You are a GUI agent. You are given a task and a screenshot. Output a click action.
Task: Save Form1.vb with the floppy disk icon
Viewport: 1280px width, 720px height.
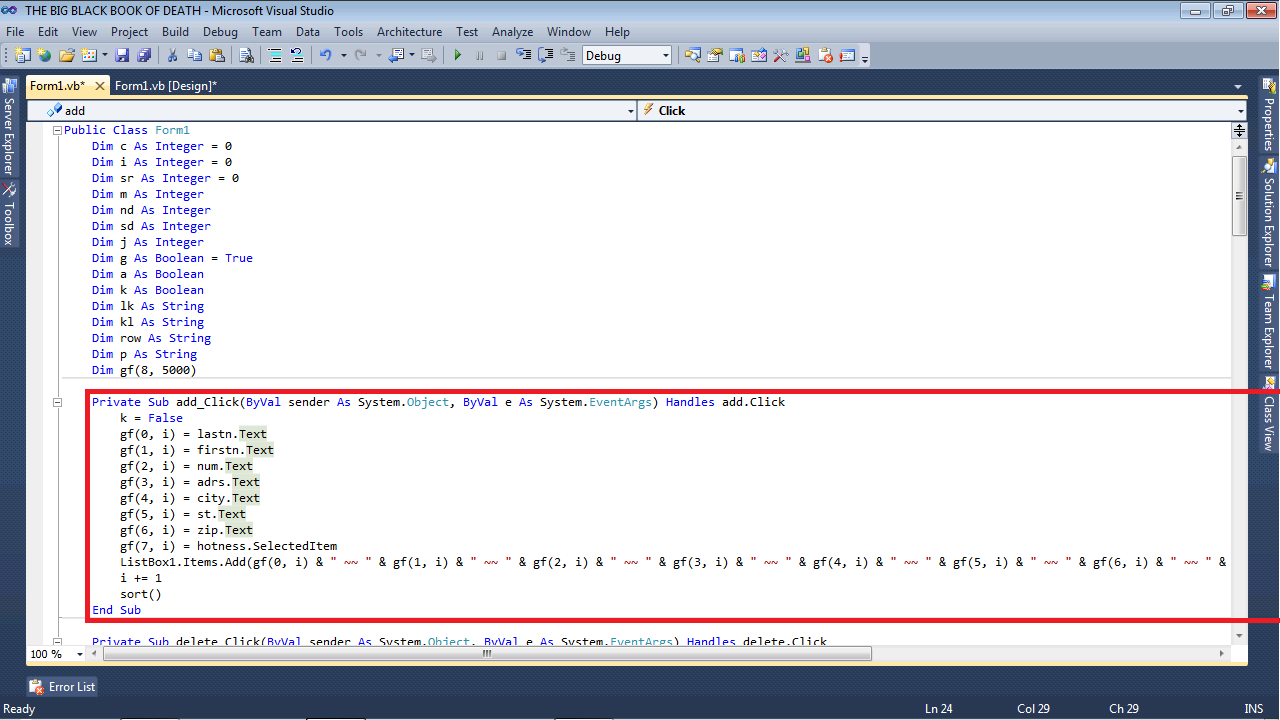pos(122,56)
